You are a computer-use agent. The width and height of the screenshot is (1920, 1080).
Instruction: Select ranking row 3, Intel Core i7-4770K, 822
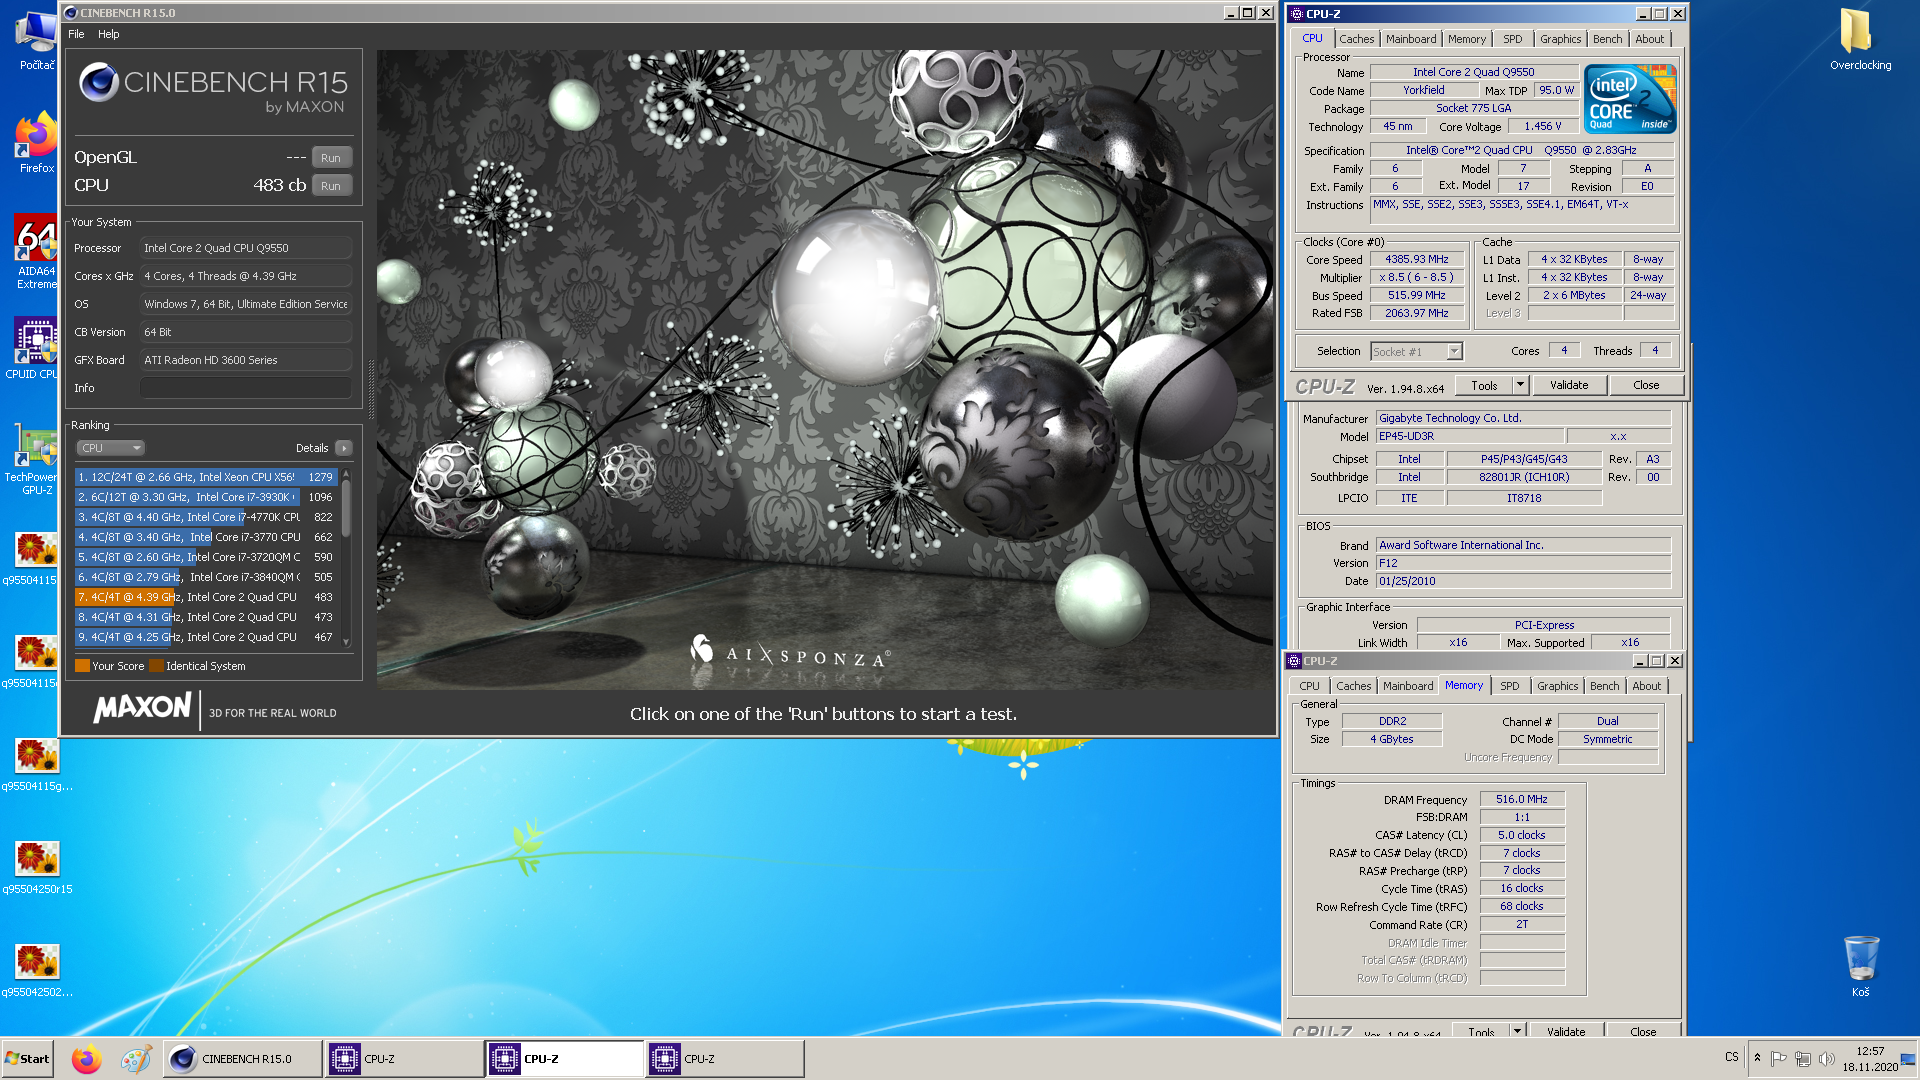point(206,517)
